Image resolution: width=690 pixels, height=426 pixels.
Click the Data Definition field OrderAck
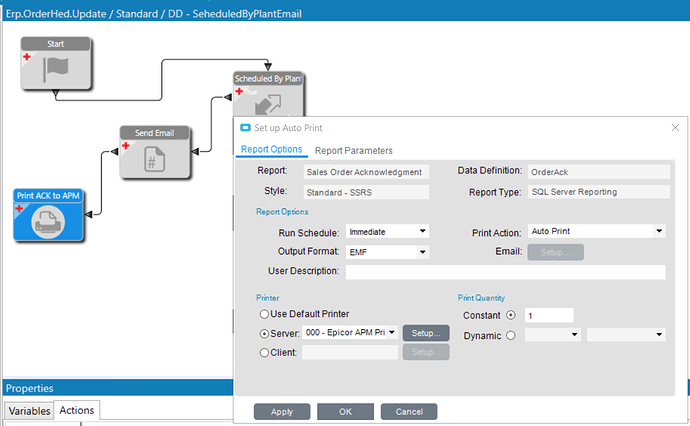click(599, 172)
